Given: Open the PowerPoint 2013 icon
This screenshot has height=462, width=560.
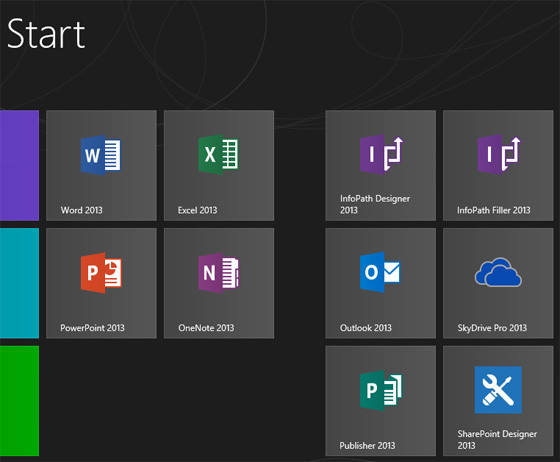Looking at the screenshot, I should click(x=101, y=273).
